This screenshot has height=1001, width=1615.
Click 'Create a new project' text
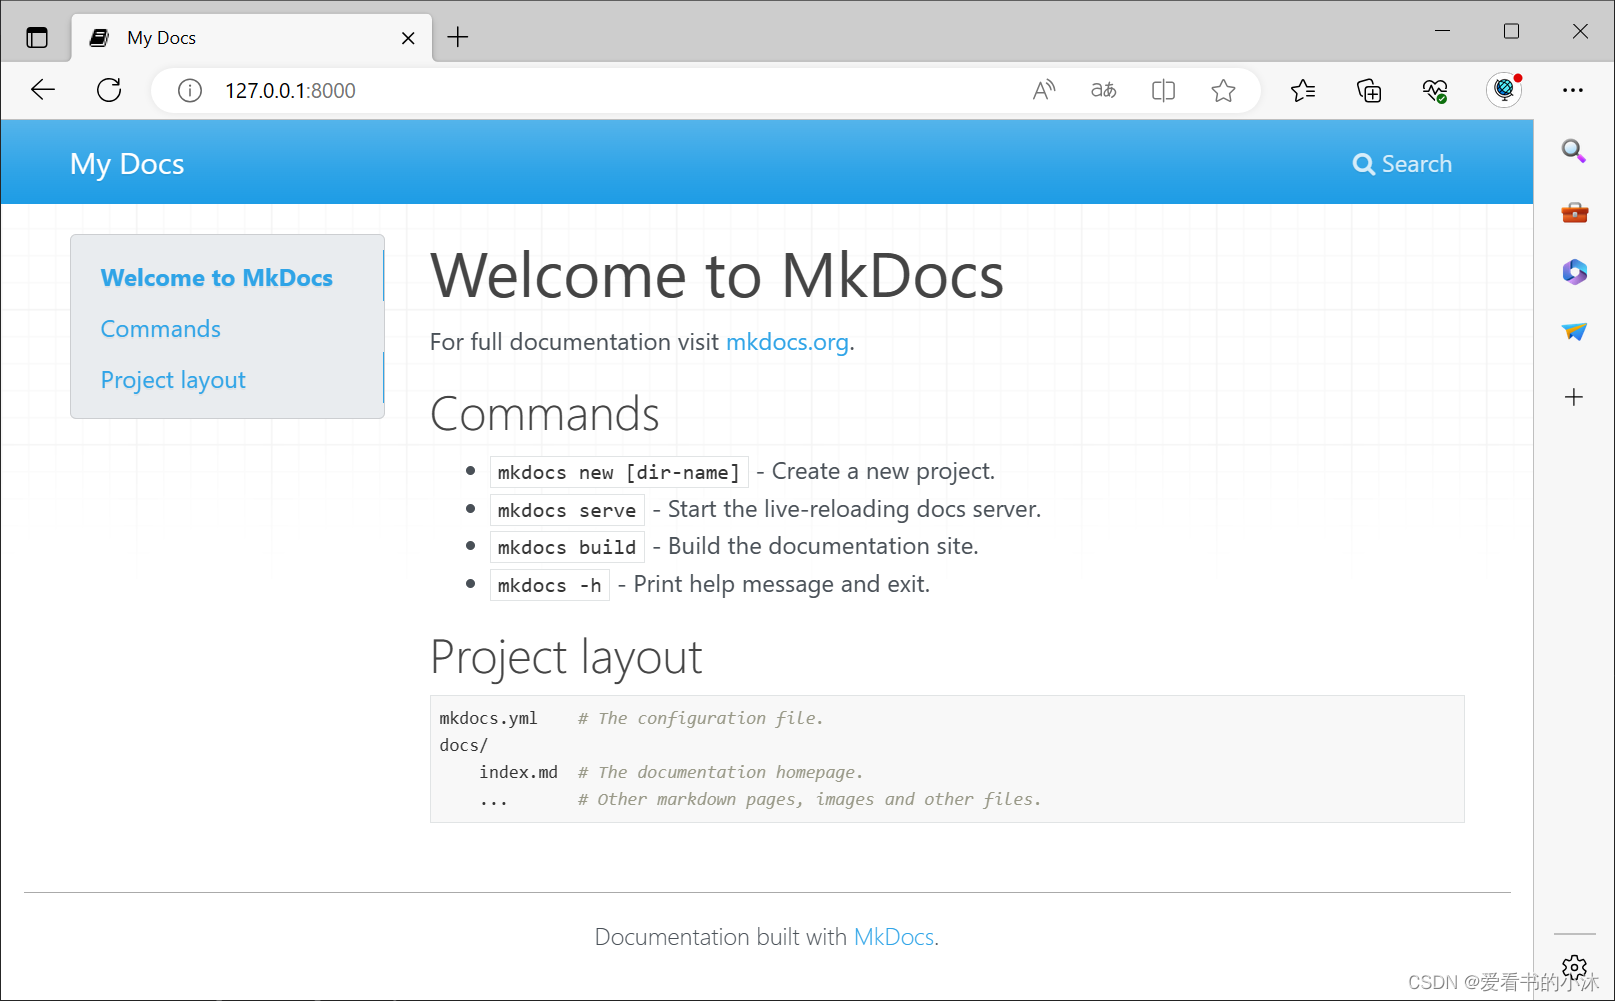881,471
